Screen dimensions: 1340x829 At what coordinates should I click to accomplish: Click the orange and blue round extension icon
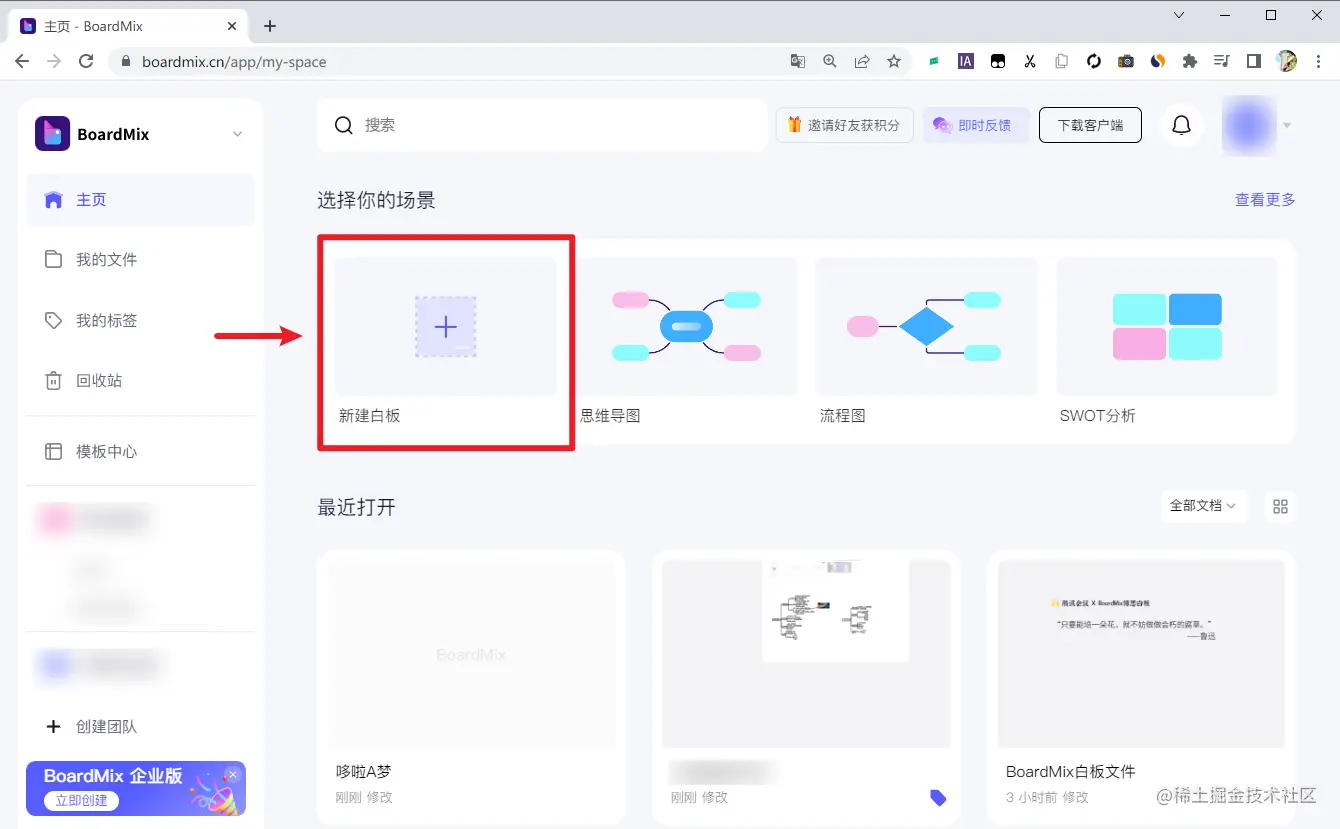(1158, 61)
